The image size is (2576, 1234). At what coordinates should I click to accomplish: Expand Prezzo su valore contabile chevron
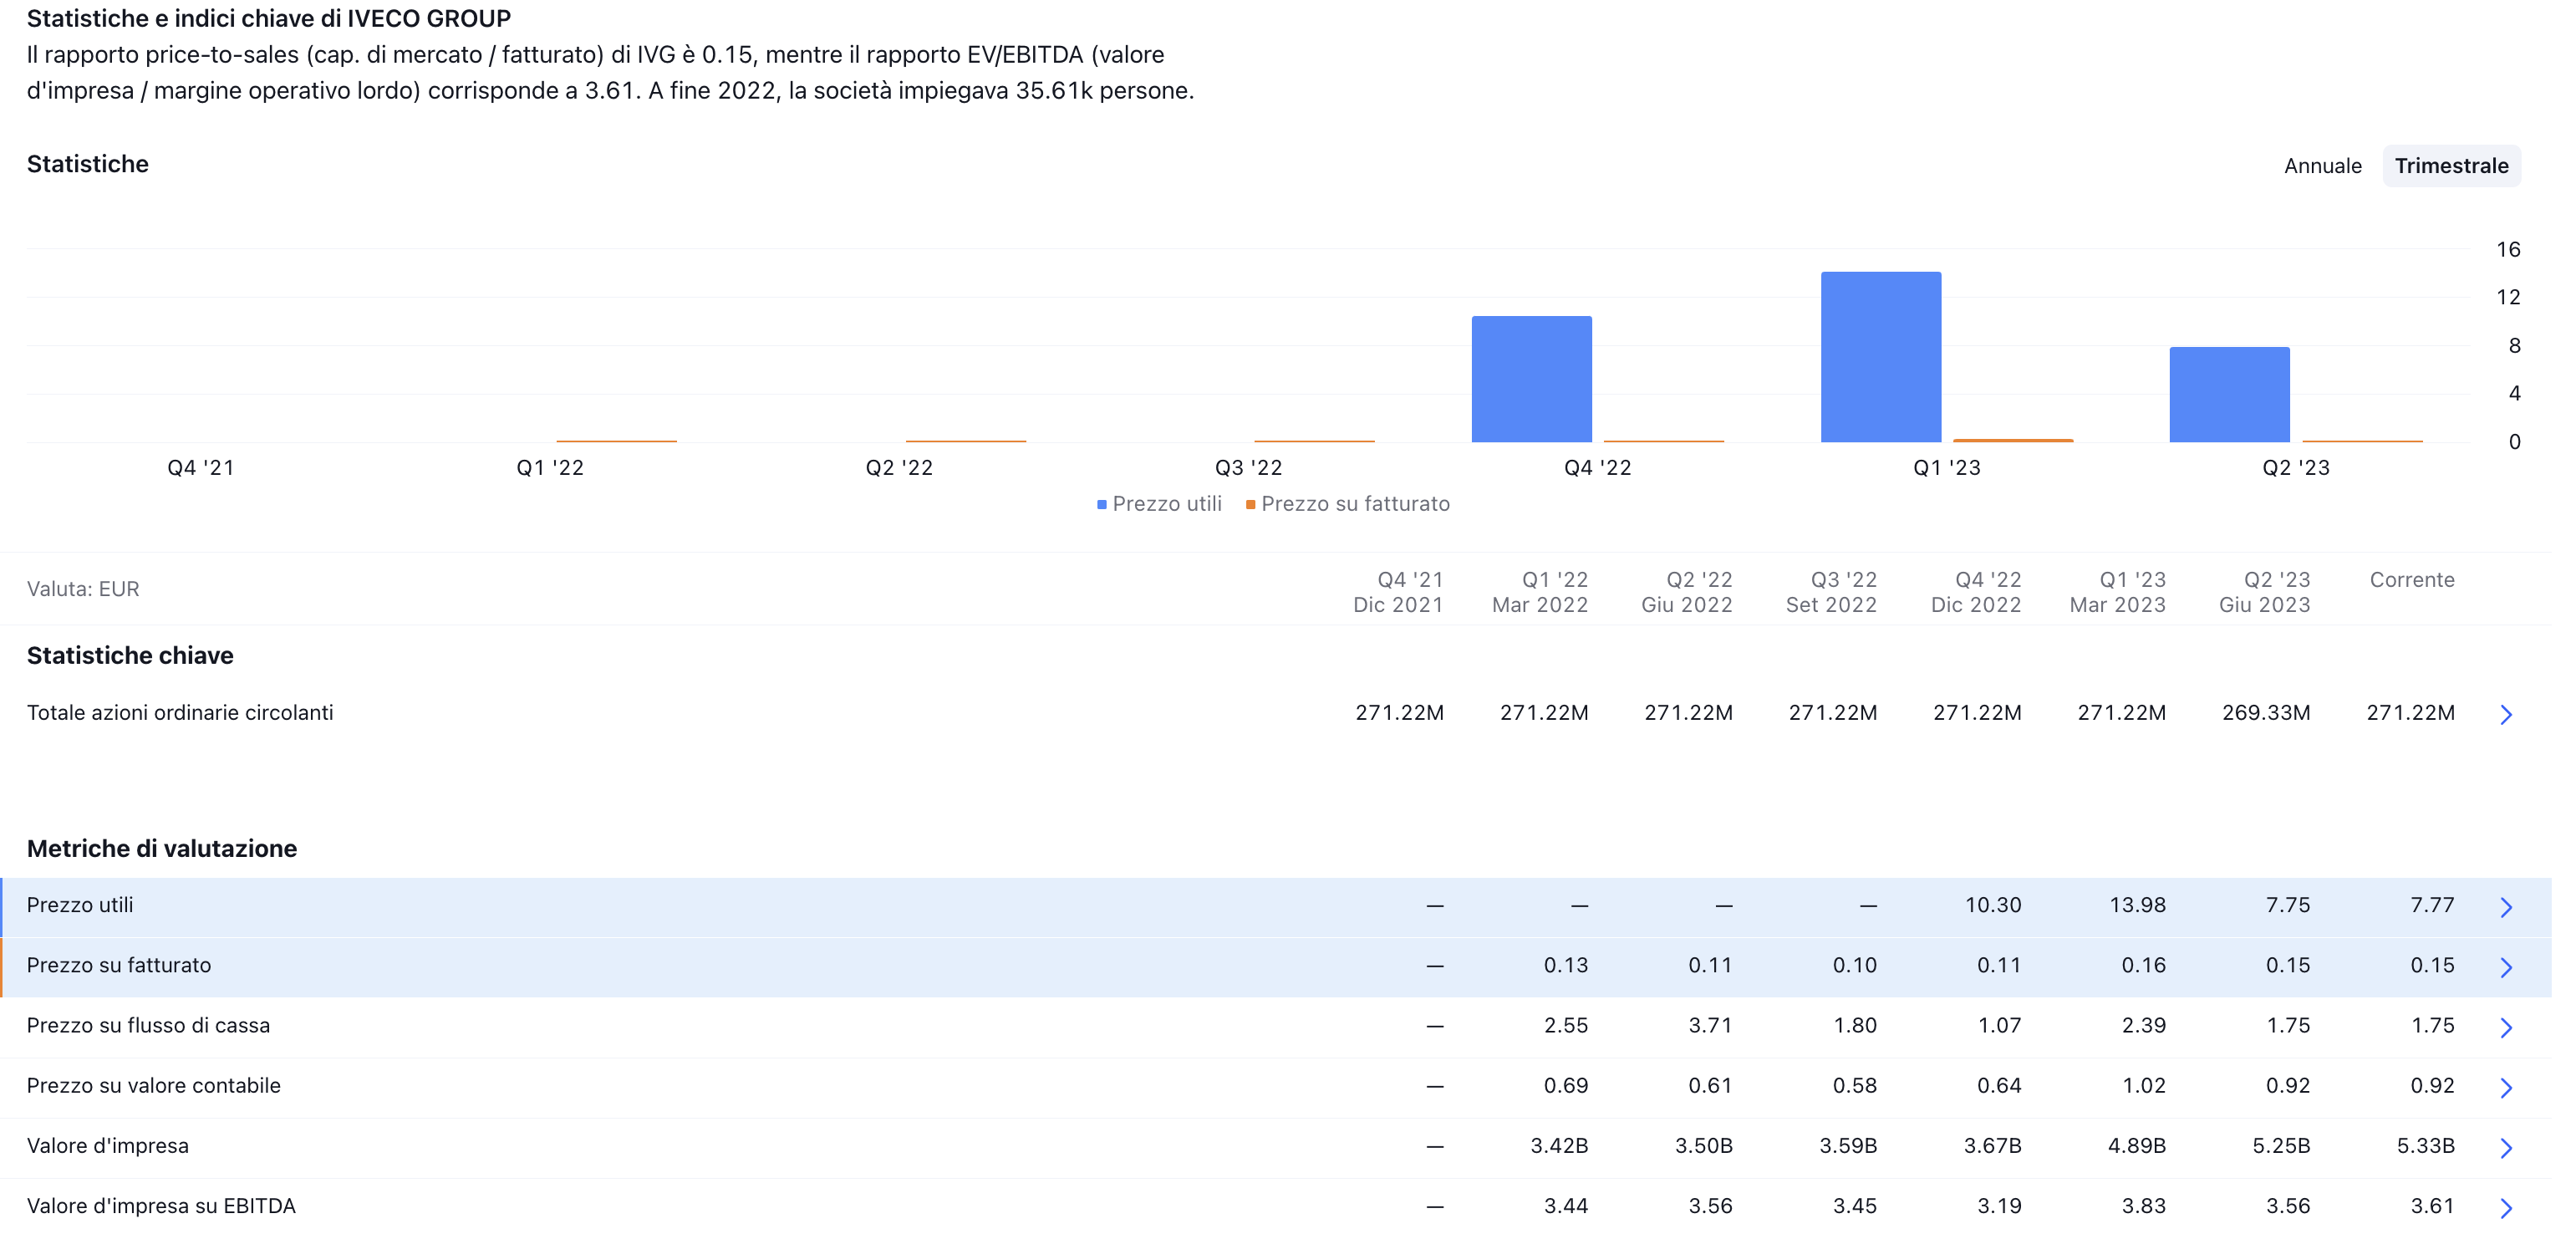point(2506,1087)
